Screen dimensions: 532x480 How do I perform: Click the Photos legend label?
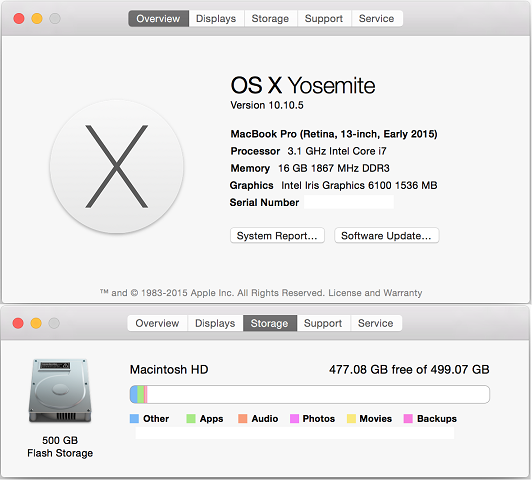(319, 419)
